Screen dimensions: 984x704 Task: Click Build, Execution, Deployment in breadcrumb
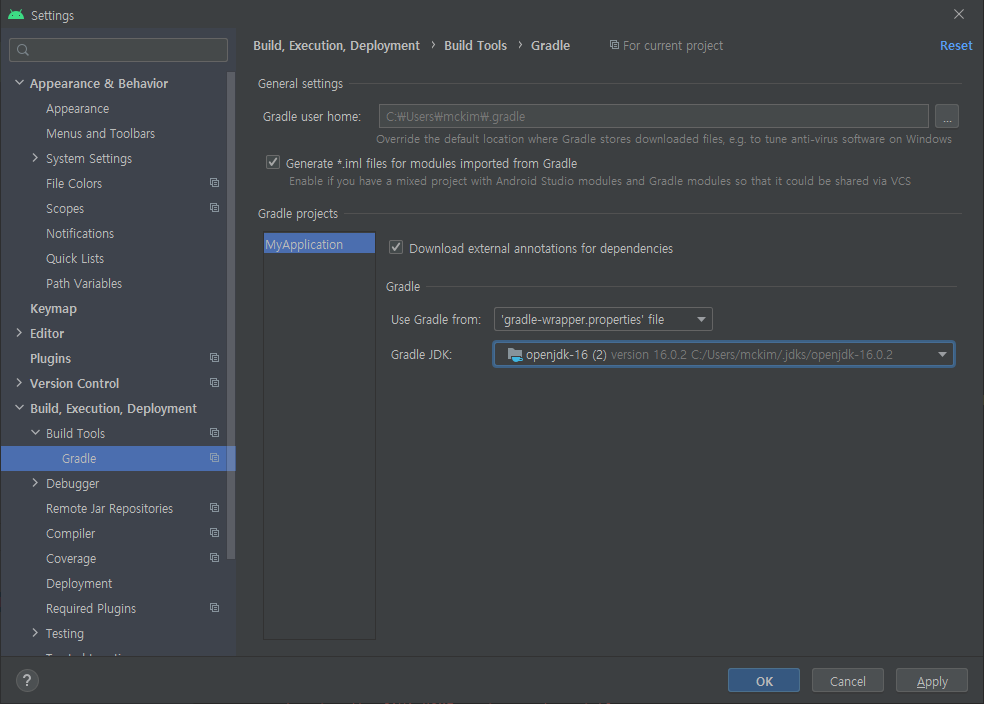(x=336, y=46)
